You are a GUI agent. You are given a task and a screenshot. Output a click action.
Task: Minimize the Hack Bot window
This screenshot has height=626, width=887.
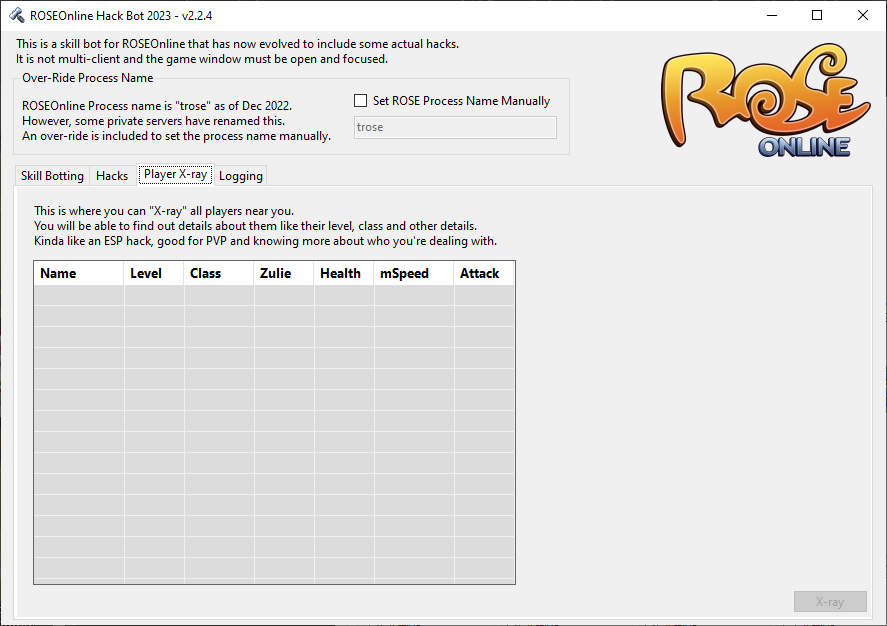[772, 15]
